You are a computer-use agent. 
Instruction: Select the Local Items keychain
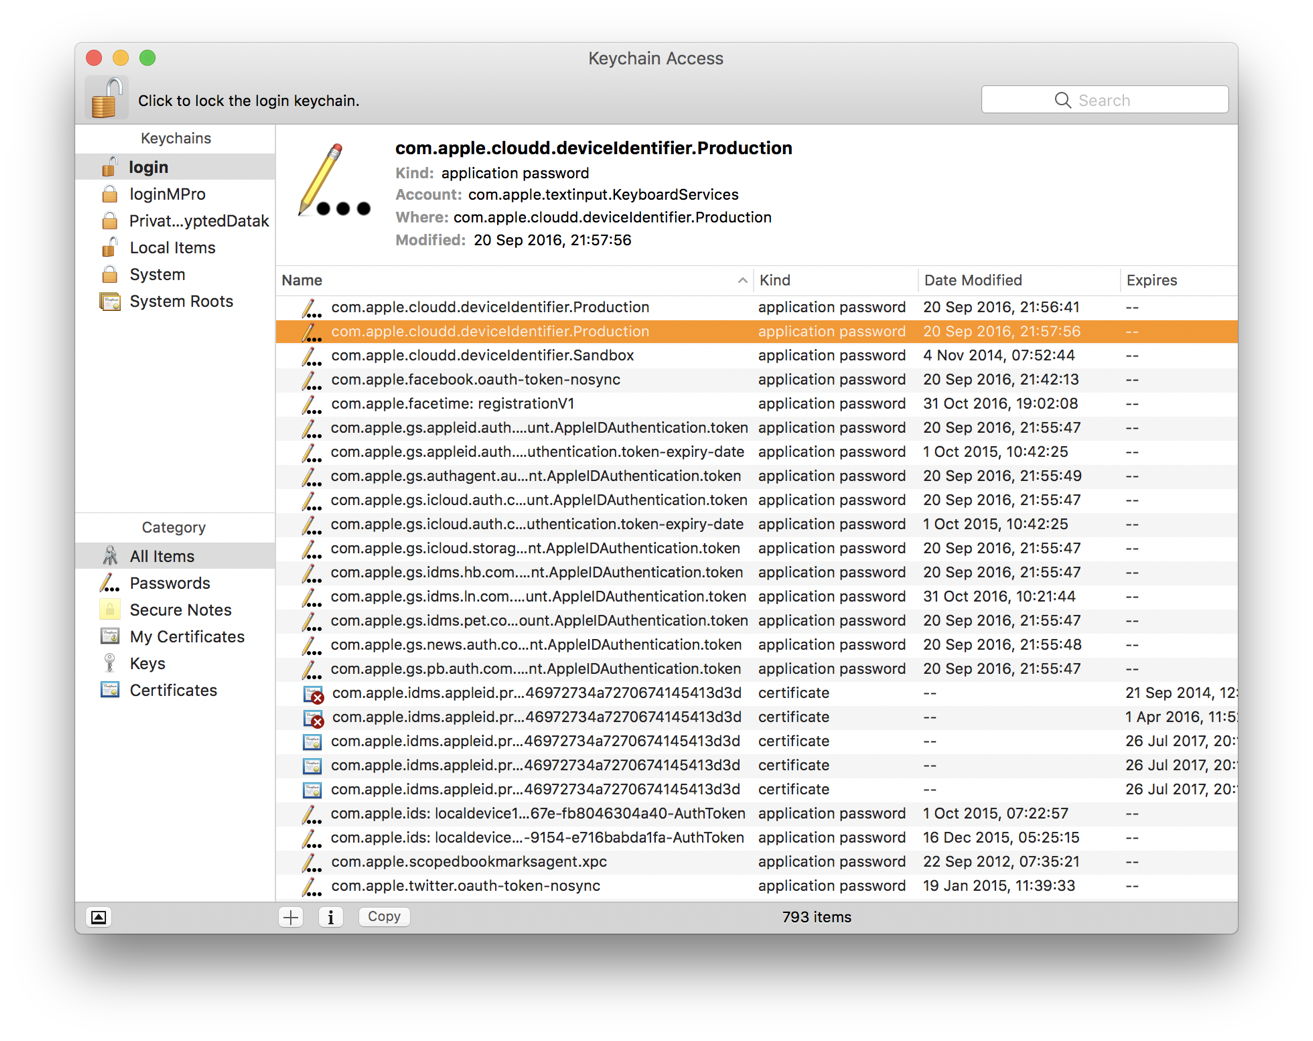tap(172, 248)
